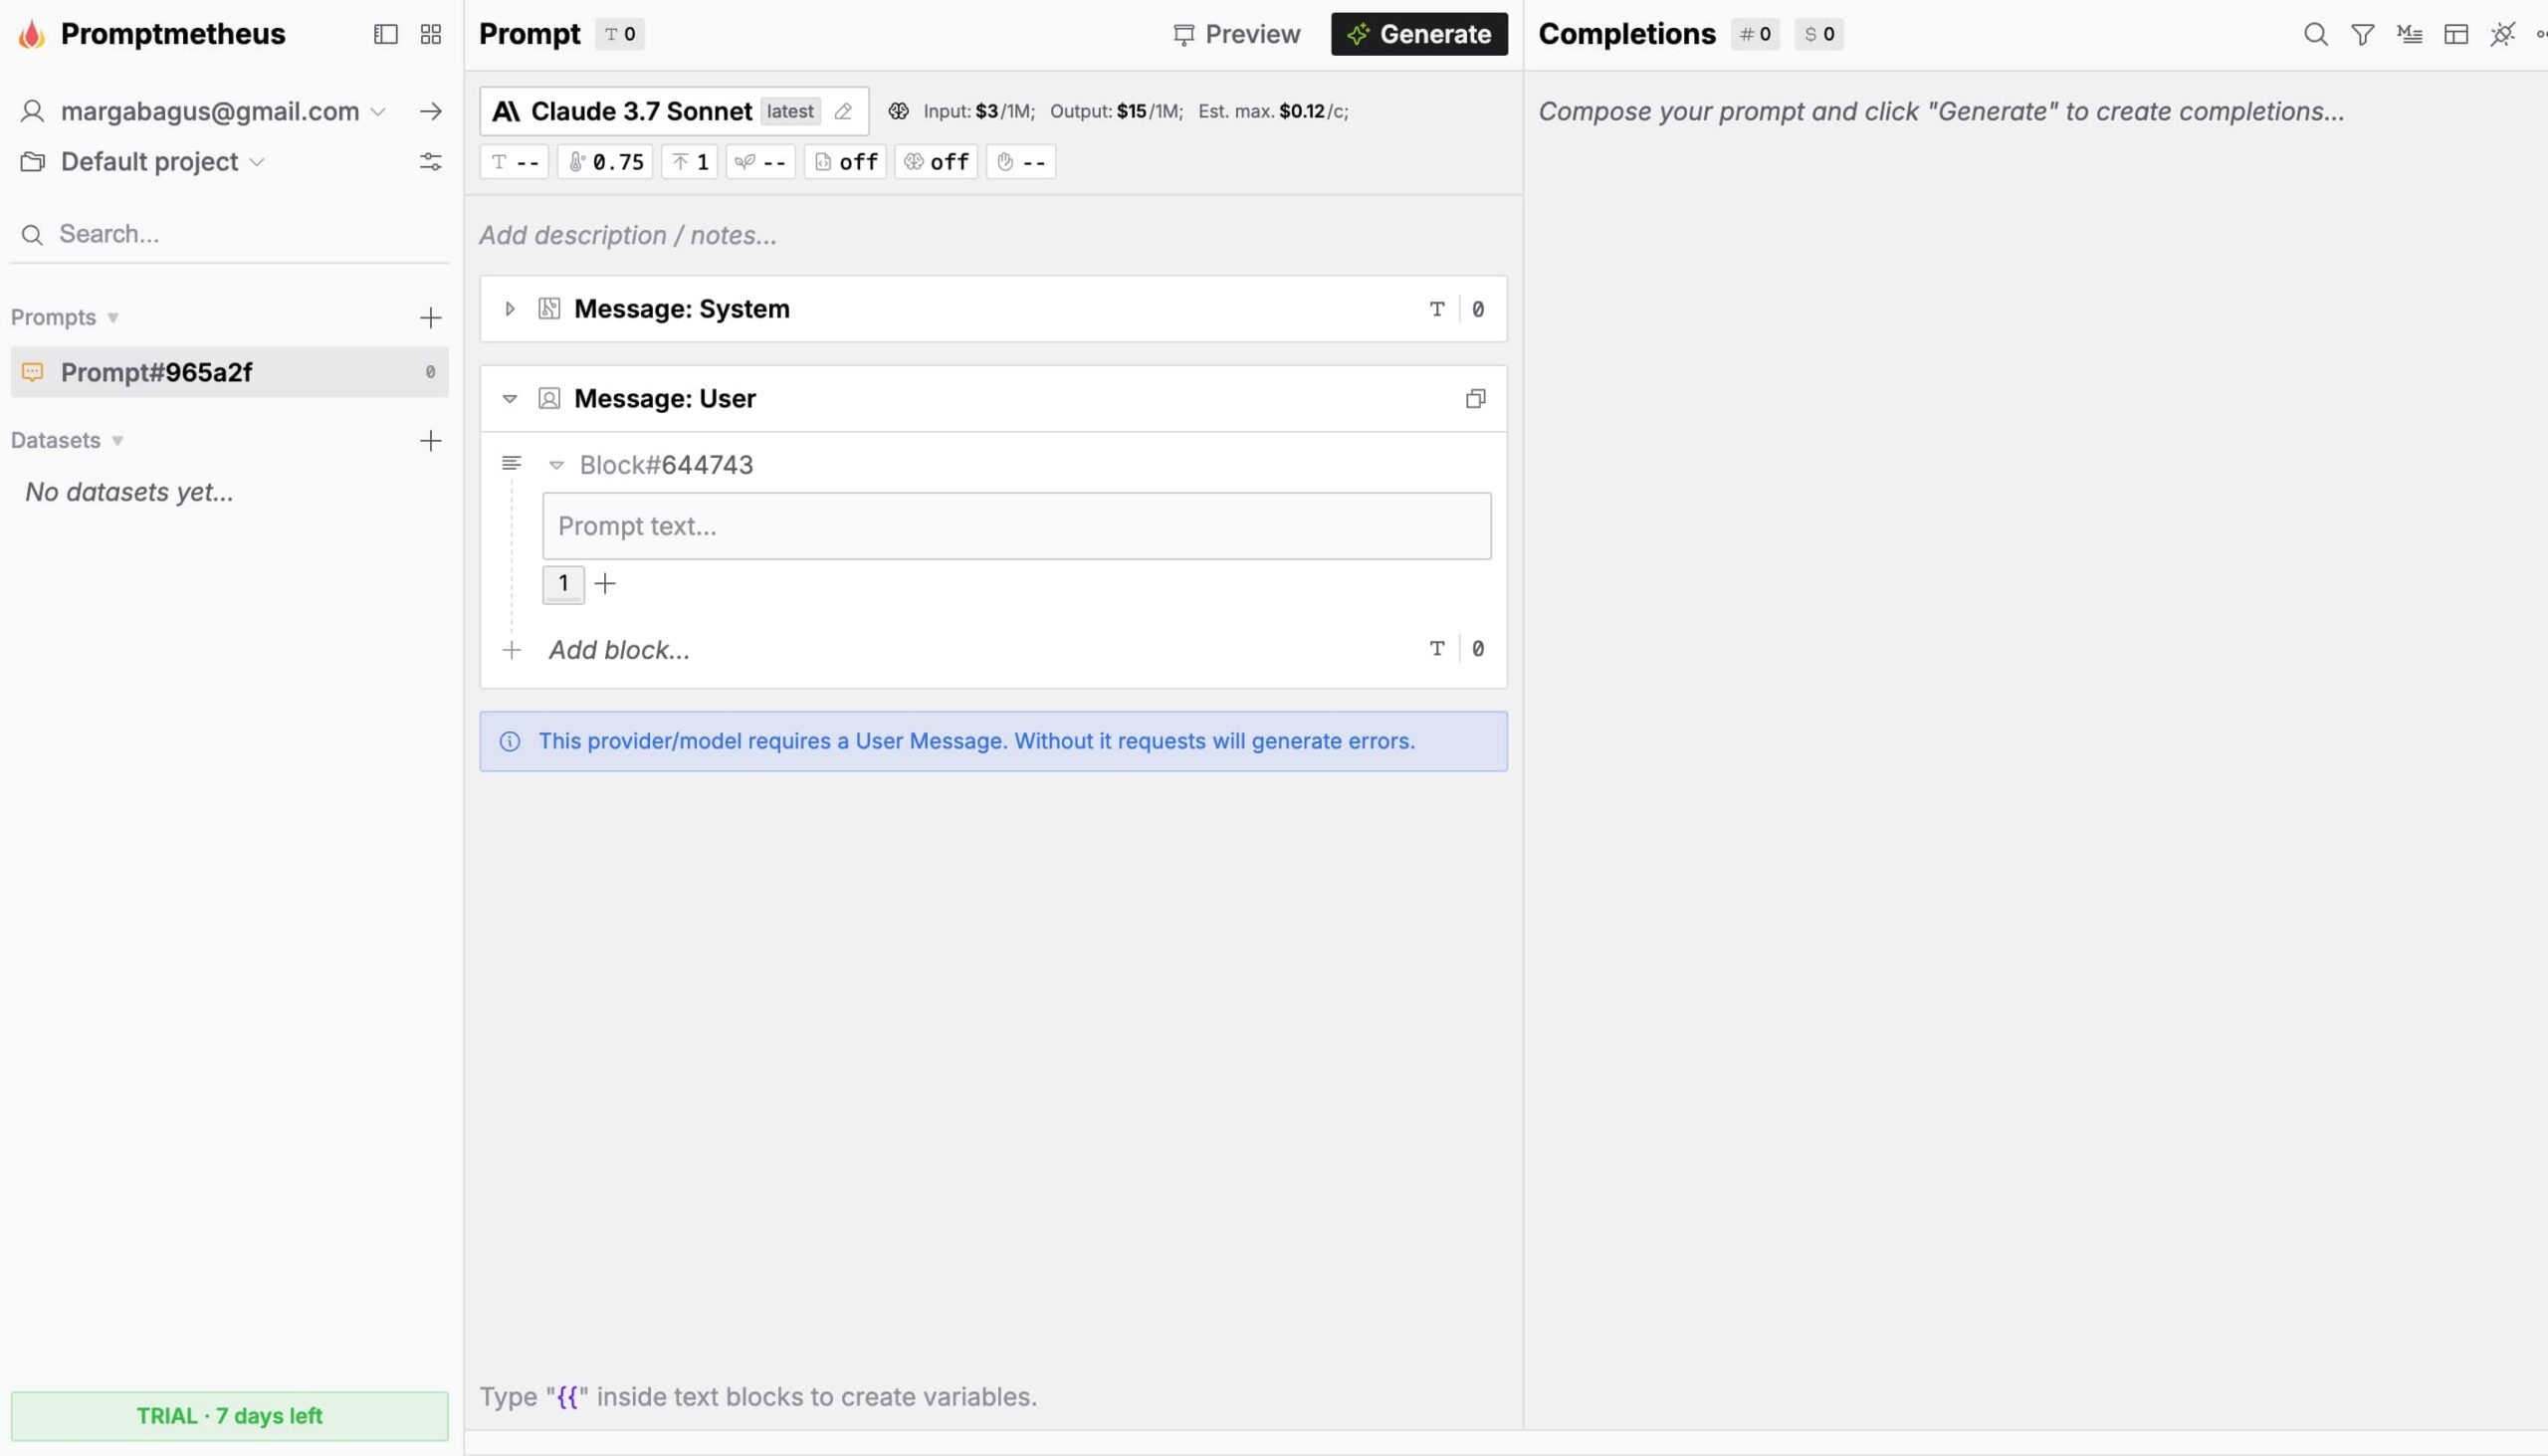Click the filter funnel icon in Completions

(x=2362, y=34)
